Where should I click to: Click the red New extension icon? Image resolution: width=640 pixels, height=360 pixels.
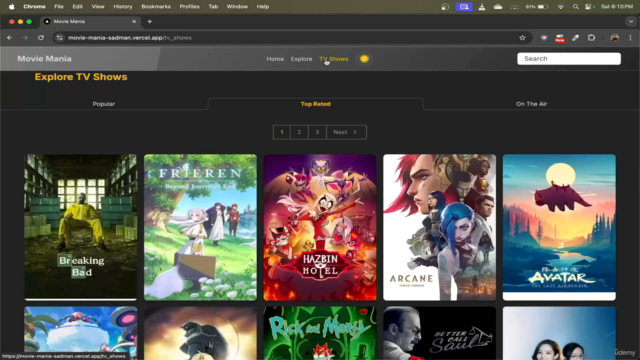click(560, 38)
